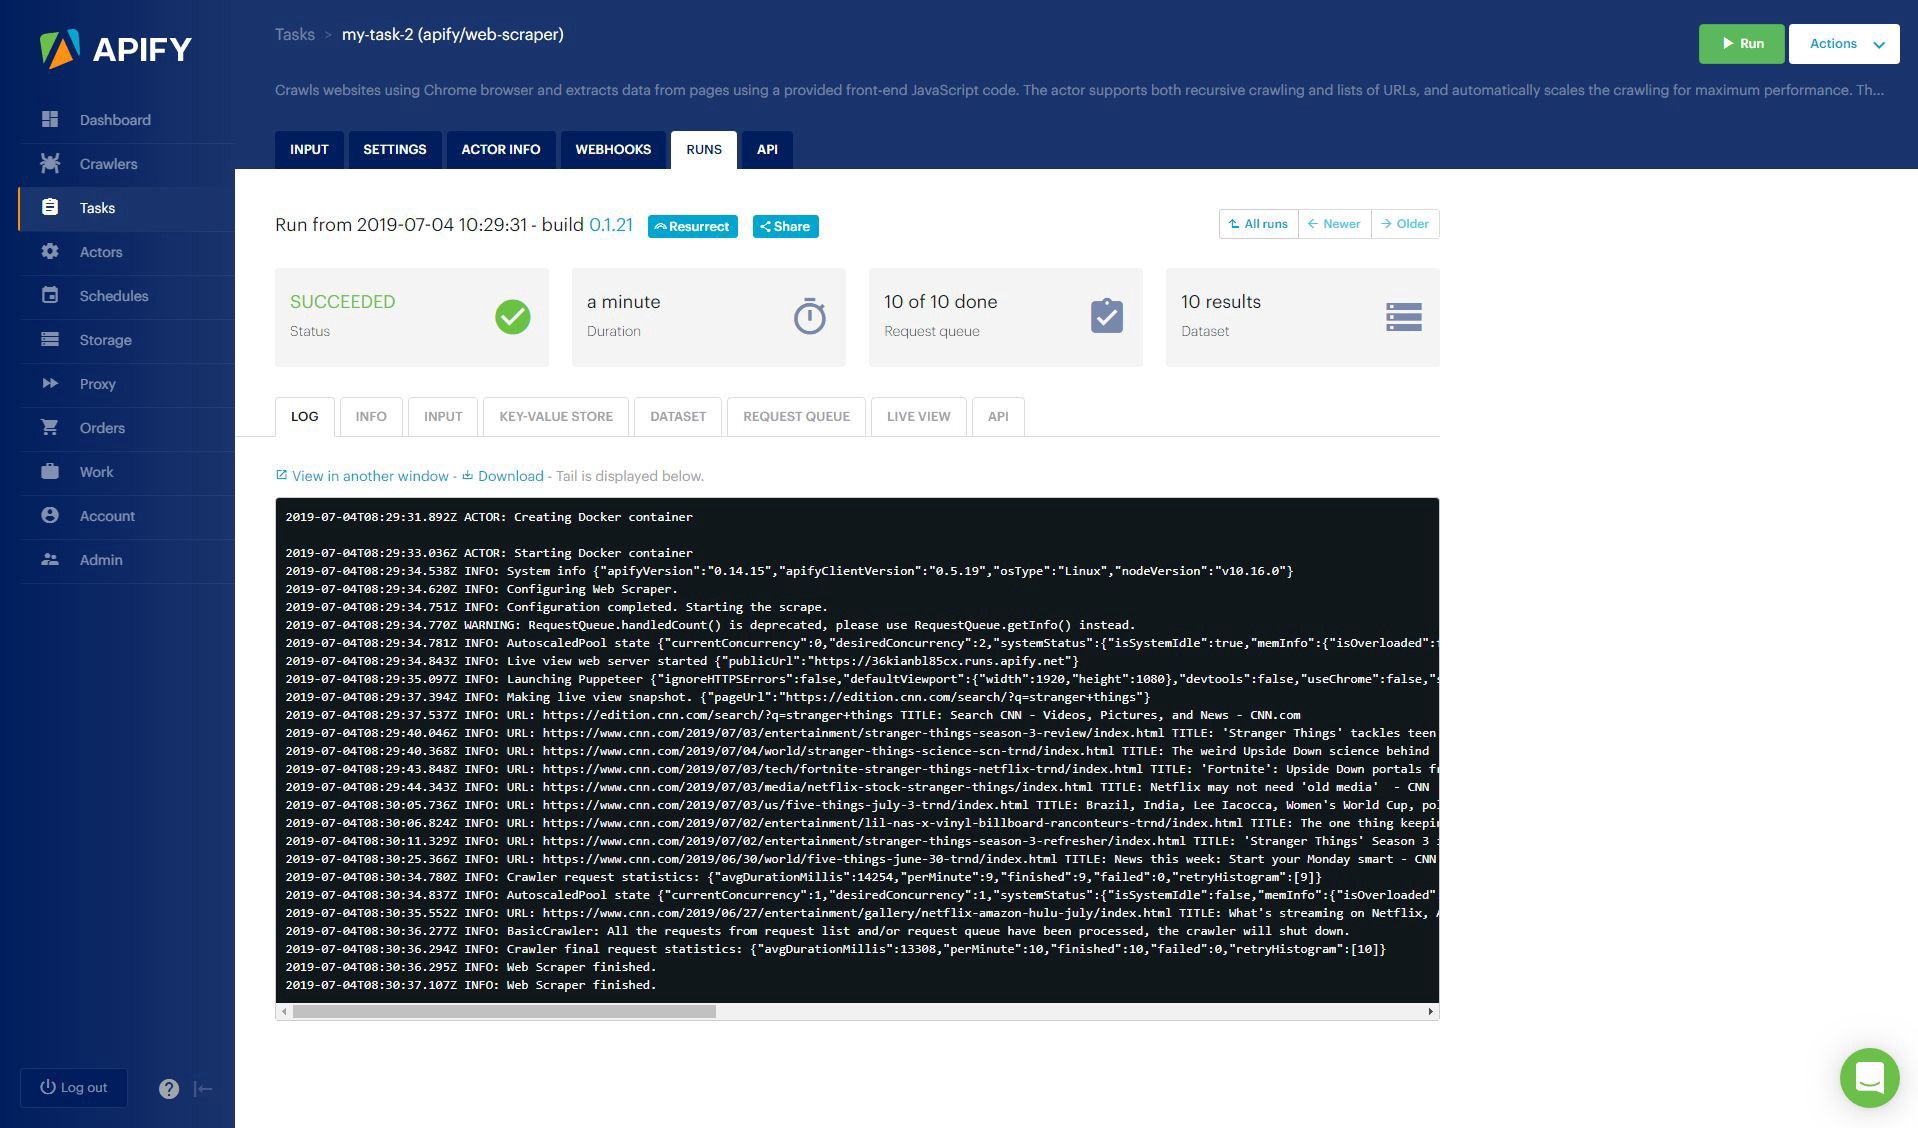The image size is (1918, 1128).
Task: Click the Resurrect button
Action: click(x=693, y=227)
